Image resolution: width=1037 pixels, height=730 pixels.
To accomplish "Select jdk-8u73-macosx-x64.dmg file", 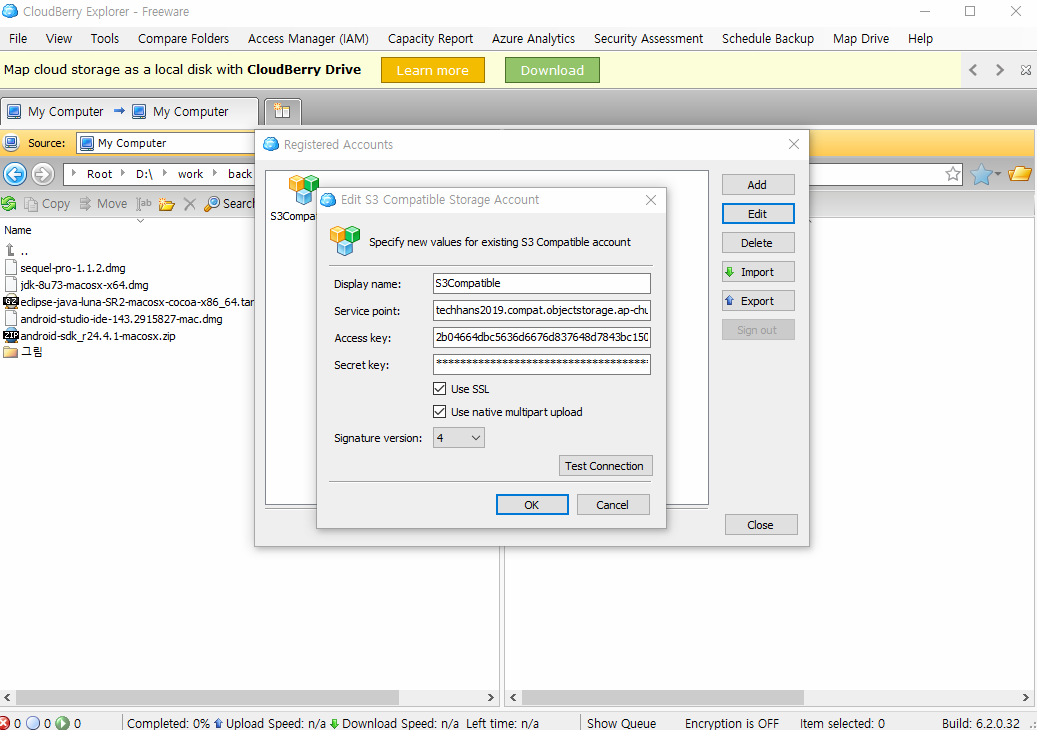I will click(x=76, y=285).
